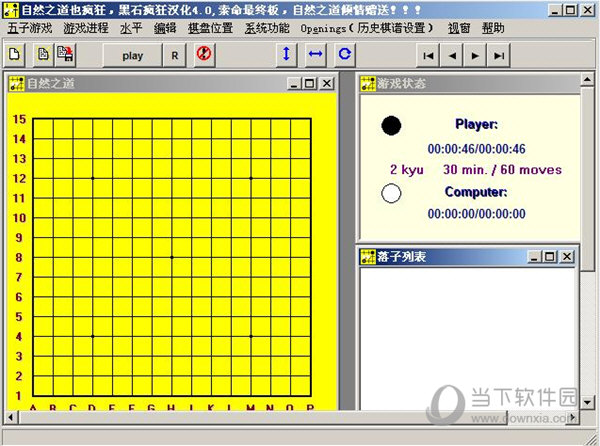The height and width of the screenshot is (446, 600).
Task: Click the black Player stone indicator
Action: click(x=391, y=125)
